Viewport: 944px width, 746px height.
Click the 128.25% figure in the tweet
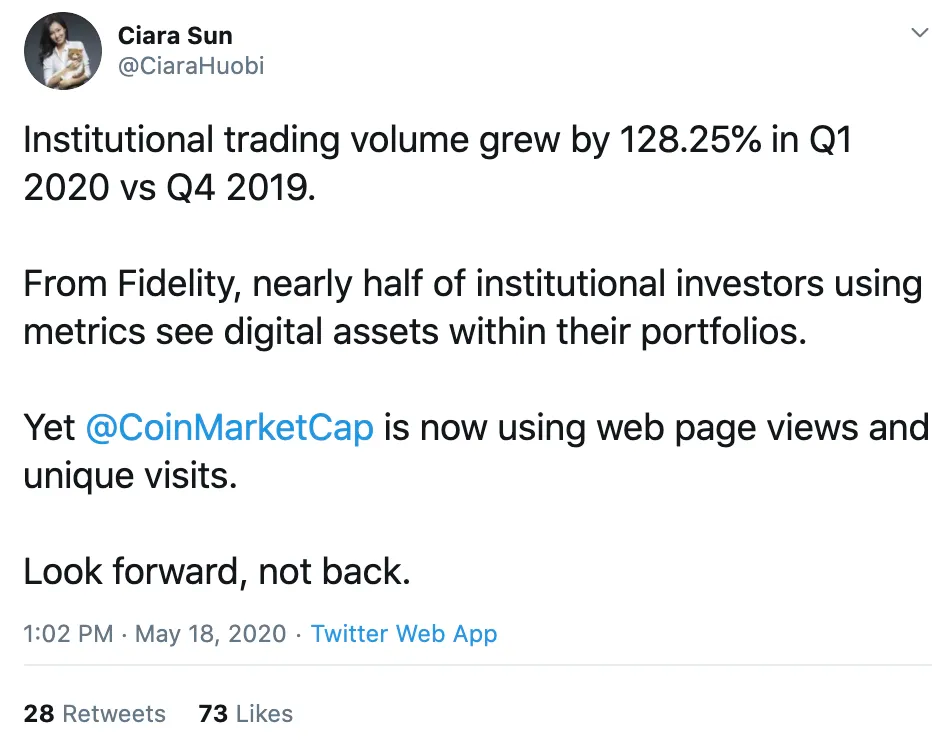(690, 140)
